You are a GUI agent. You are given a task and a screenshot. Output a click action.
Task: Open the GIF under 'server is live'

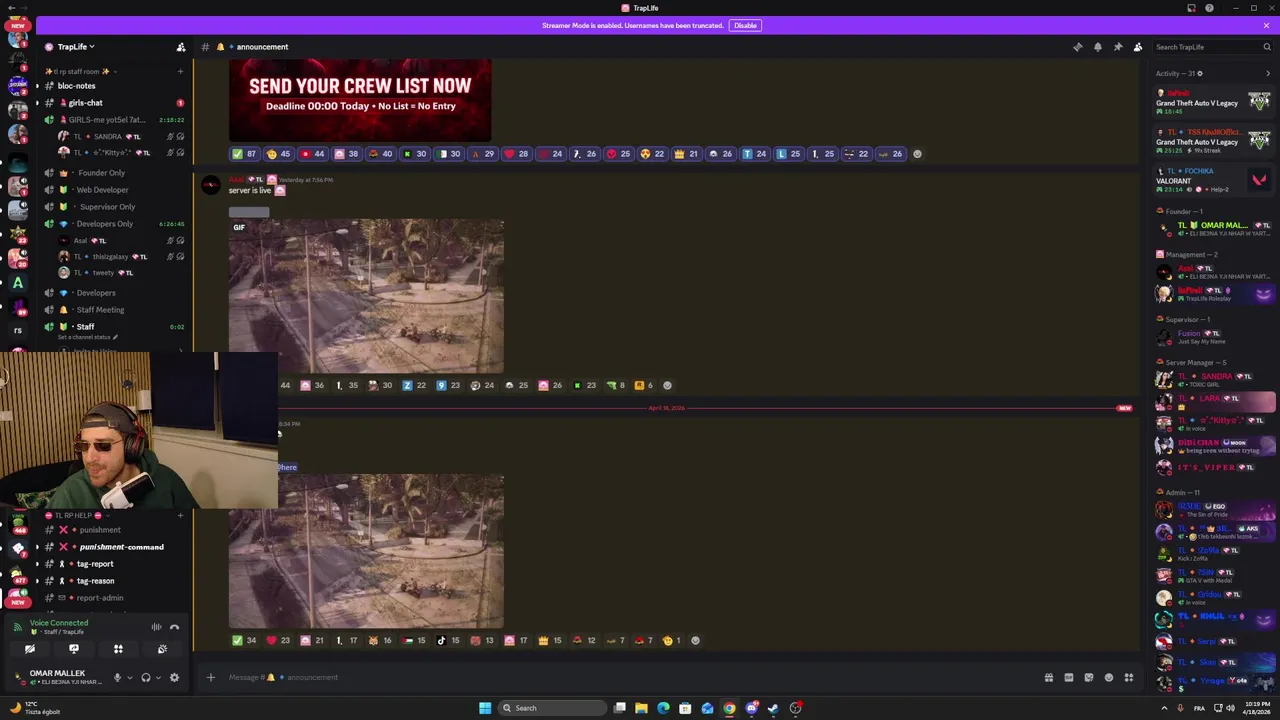tap(366, 296)
